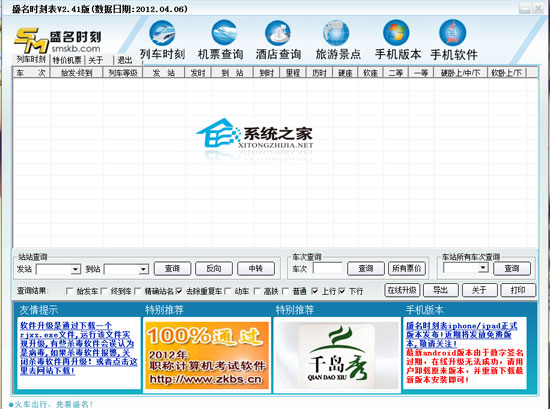Focus the 车次 train number input
This screenshot has width=550, height=409.
click(x=328, y=268)
